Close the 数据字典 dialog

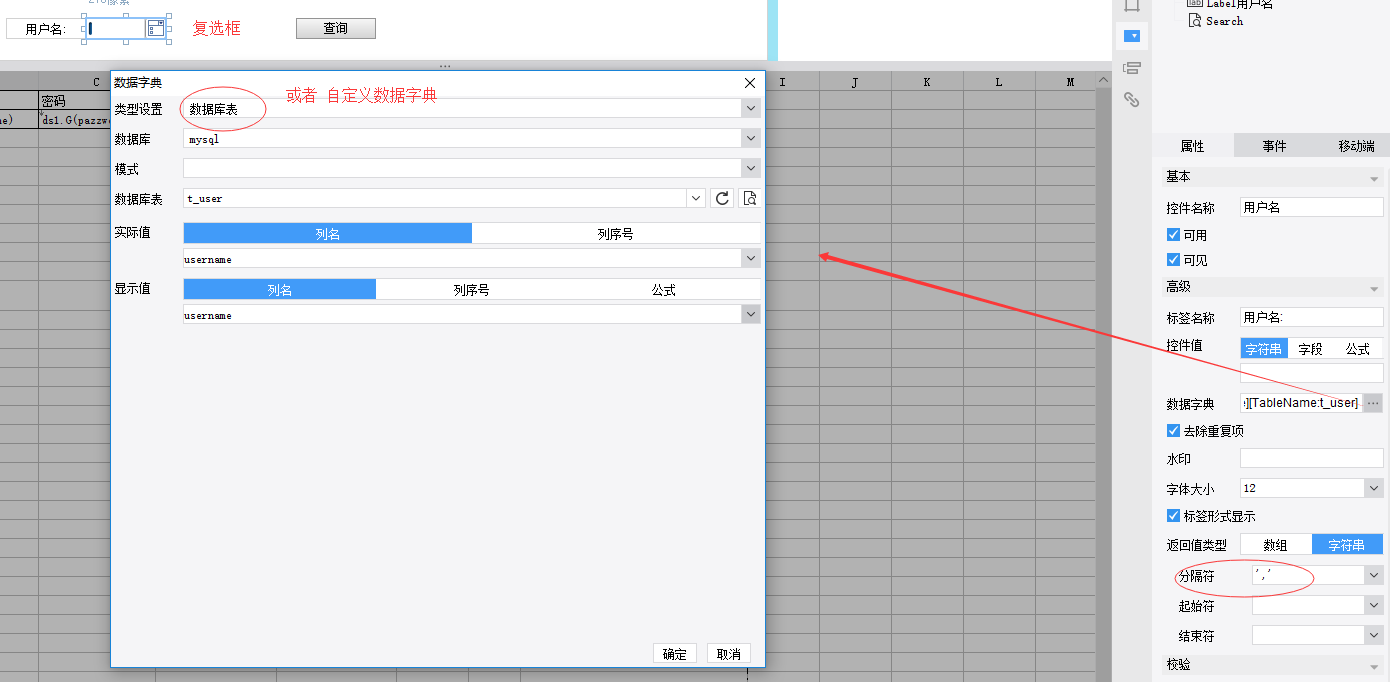750,83
